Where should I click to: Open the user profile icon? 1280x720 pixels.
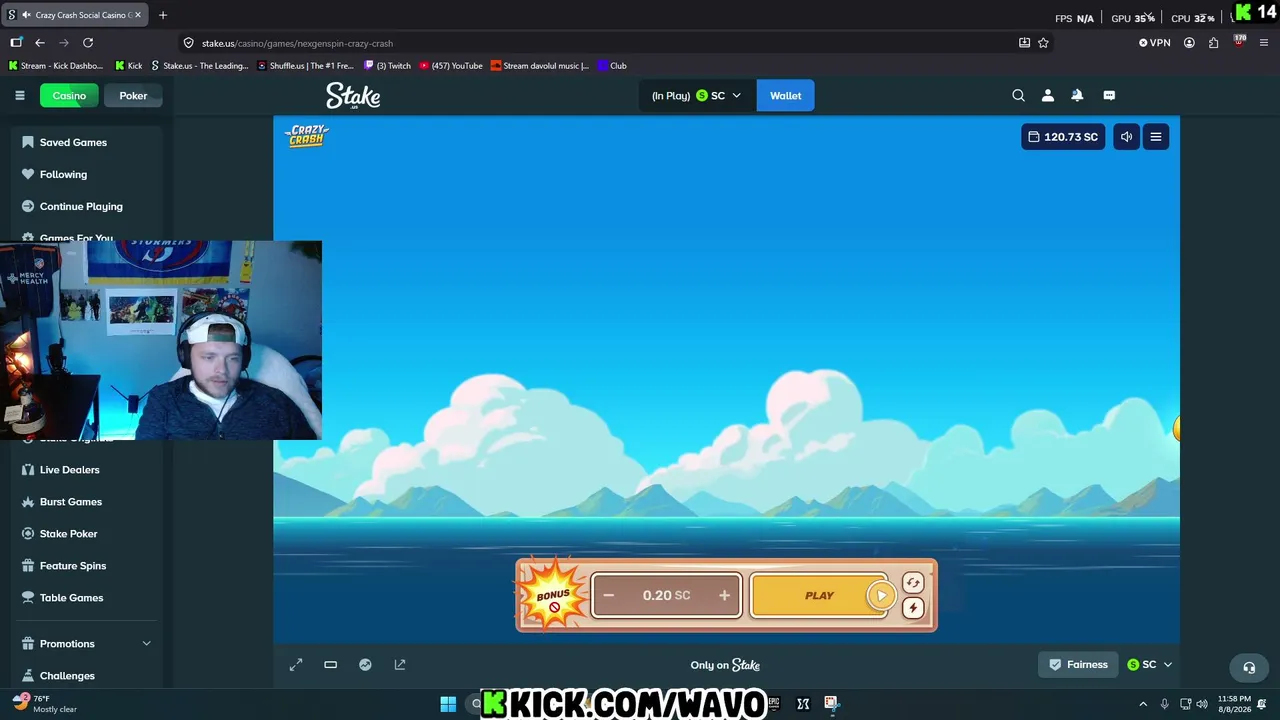[1048, 96]
